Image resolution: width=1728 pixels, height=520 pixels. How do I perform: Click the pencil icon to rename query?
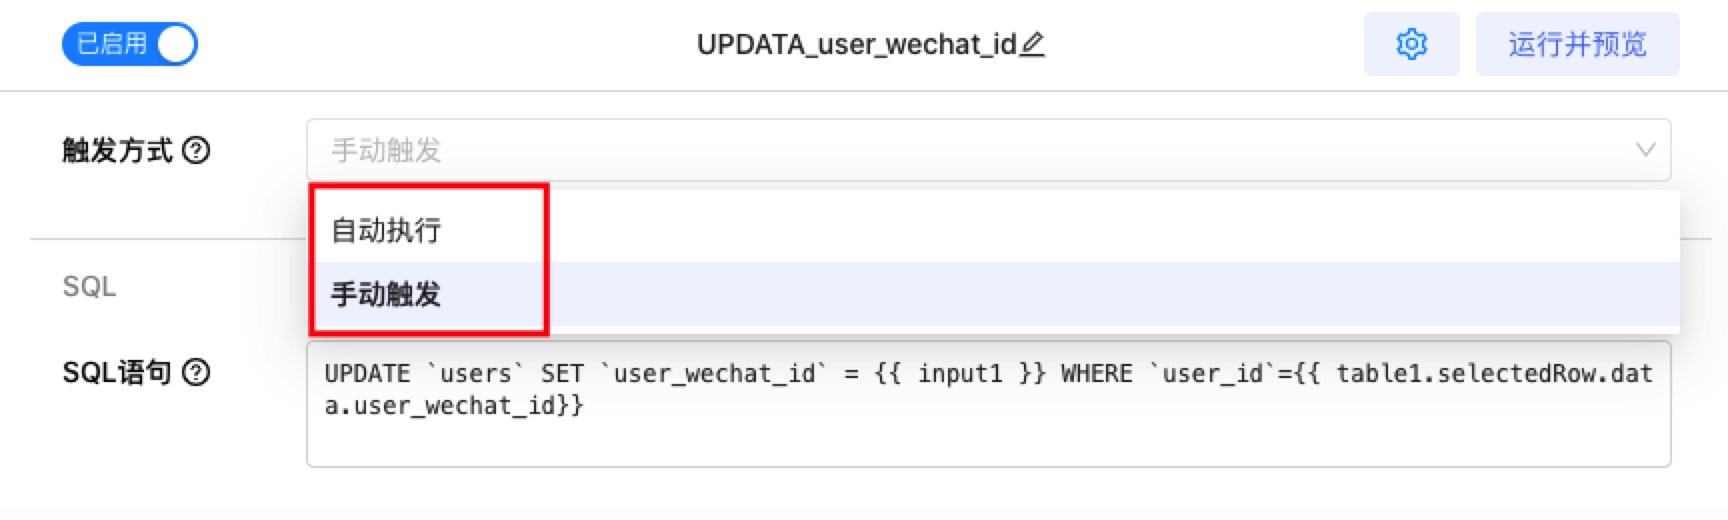coord(1033,44)
